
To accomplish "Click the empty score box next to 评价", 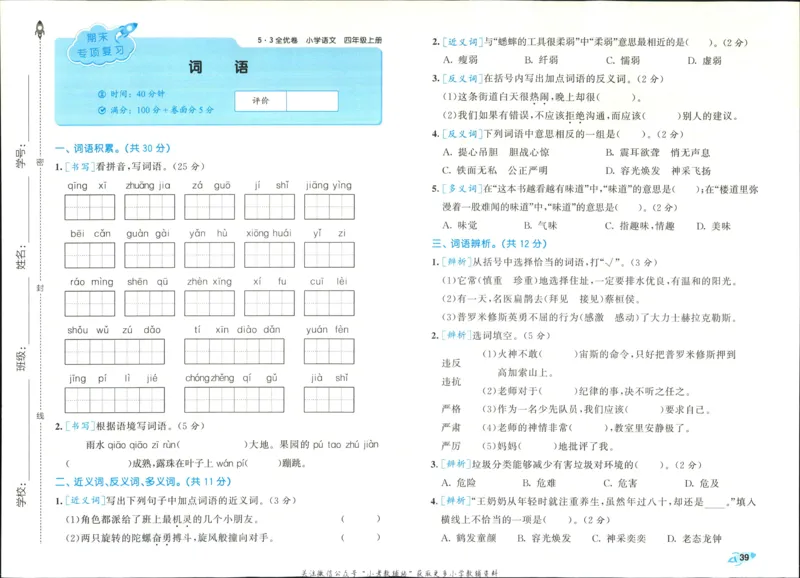I will coord(312,101).
